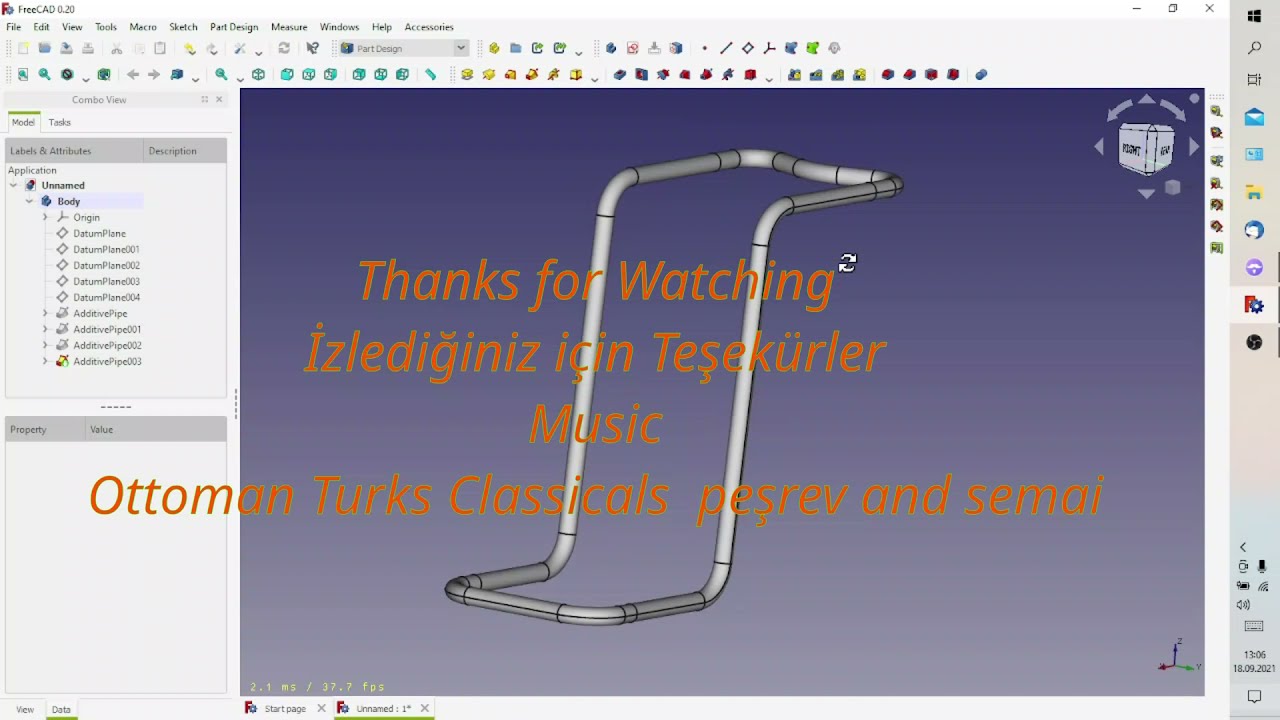Image resolution: width=1280 pixels, height=720 pixels.
Task: Click the navigation cube mini menu cube
Action: 1173,187
